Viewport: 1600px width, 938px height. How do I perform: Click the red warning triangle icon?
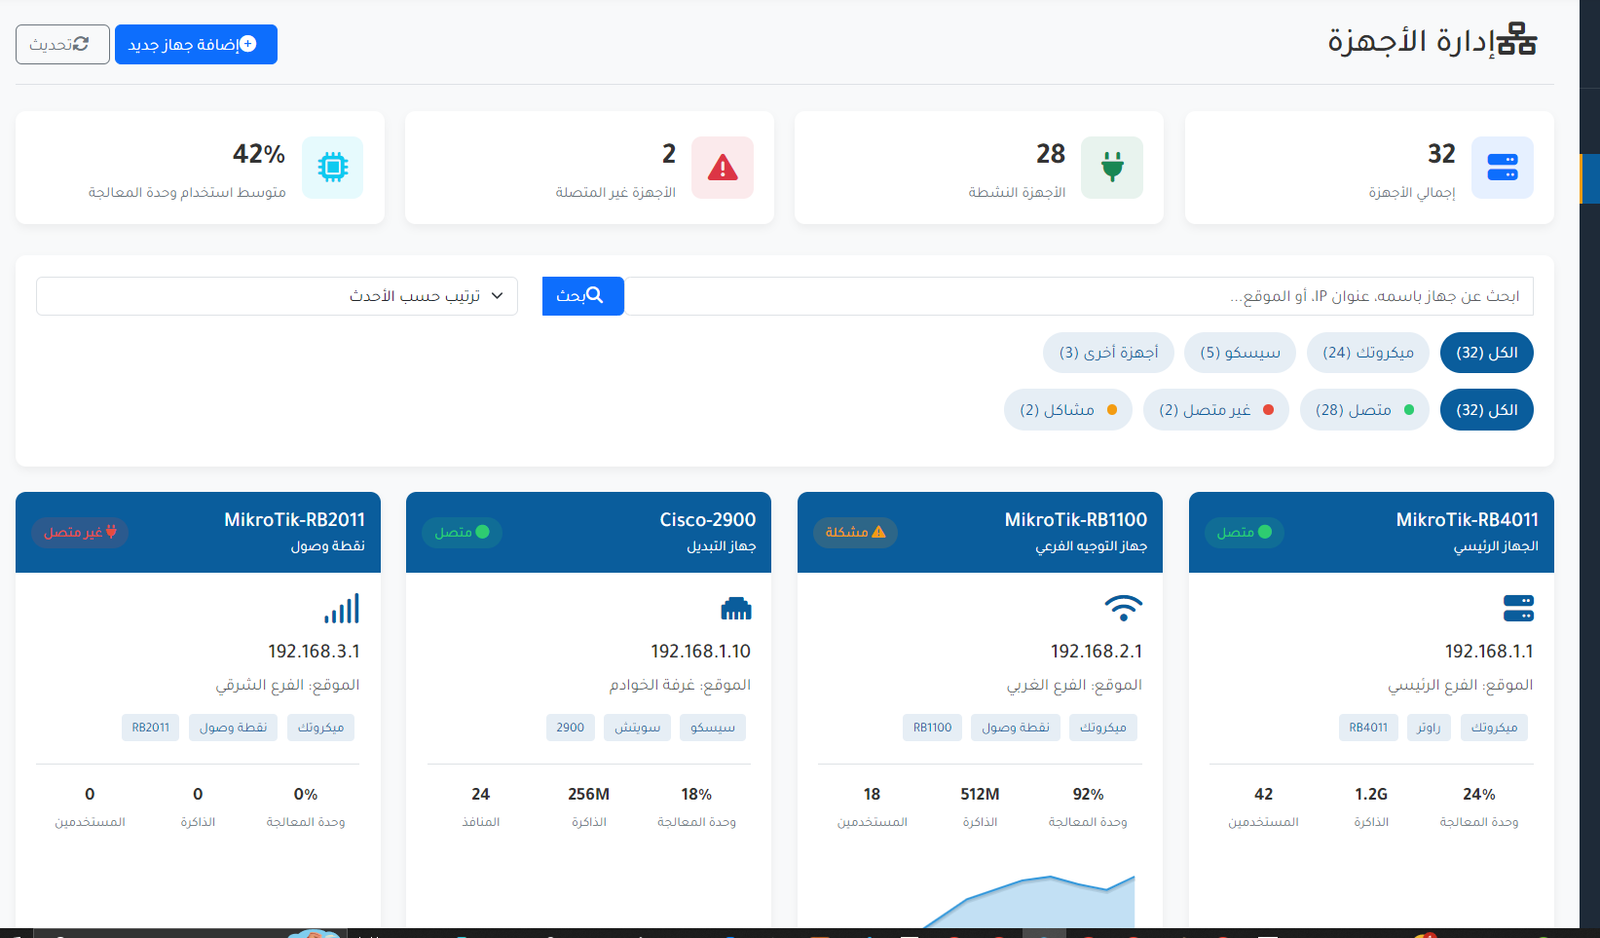722,167
